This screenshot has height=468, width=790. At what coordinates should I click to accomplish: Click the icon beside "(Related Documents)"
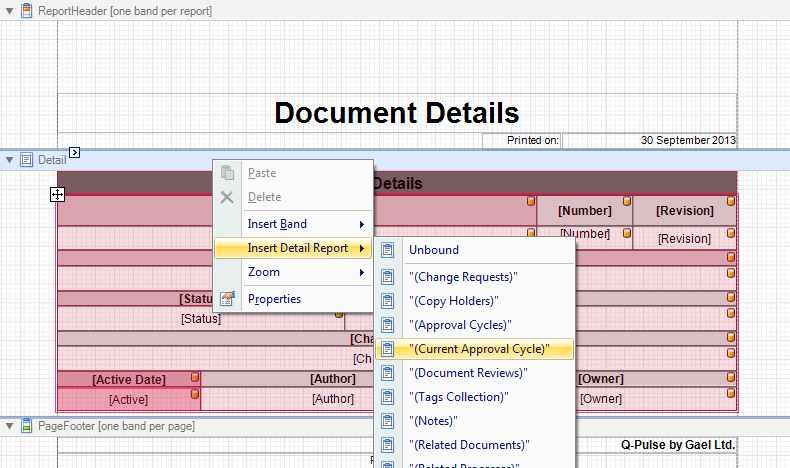coord(387,445)
